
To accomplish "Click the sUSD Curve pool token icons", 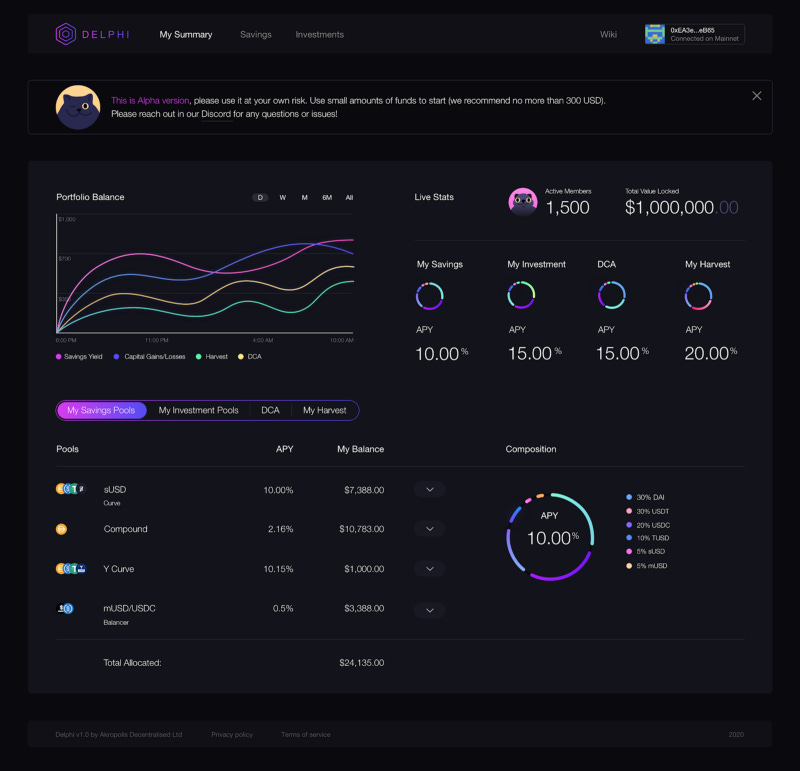I will coord(70,489).
